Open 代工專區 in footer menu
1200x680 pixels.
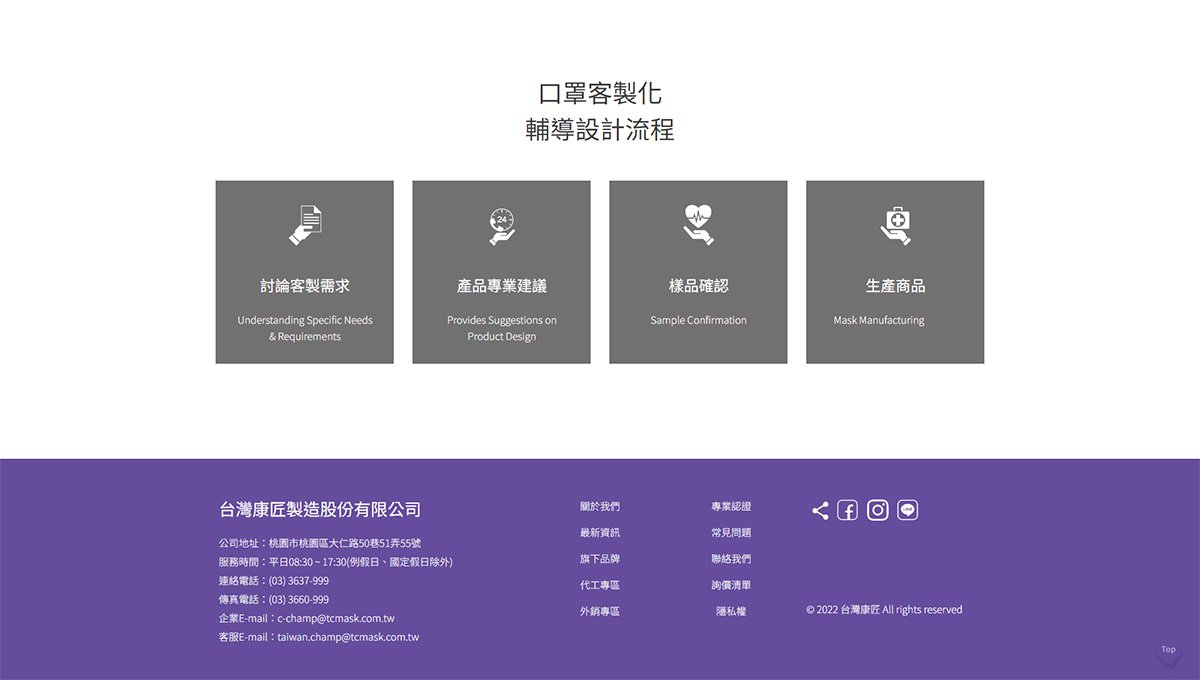[599, 585]
